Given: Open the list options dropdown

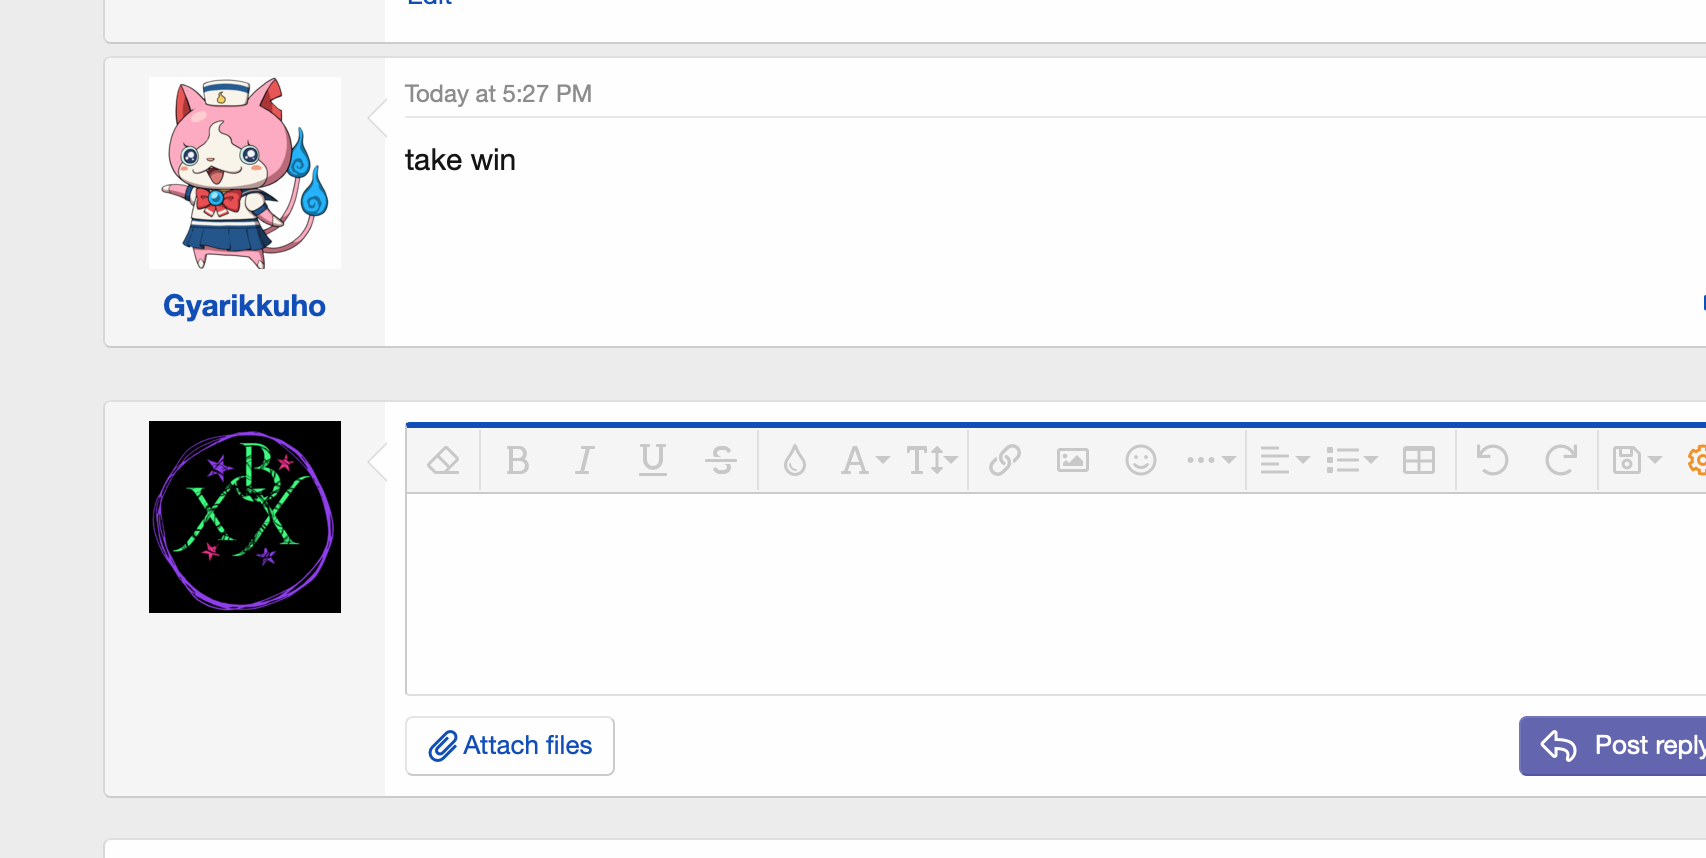Looking at the screenshot, I should point(1351,461).
